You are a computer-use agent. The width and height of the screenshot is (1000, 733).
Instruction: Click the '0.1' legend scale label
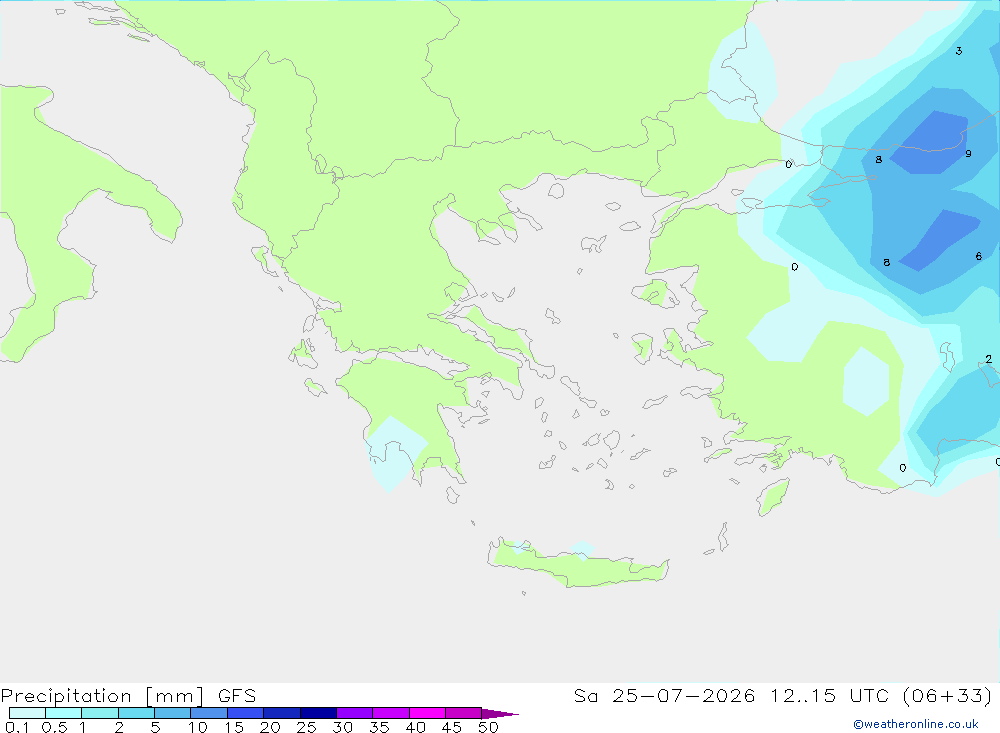tap(17, 727)
